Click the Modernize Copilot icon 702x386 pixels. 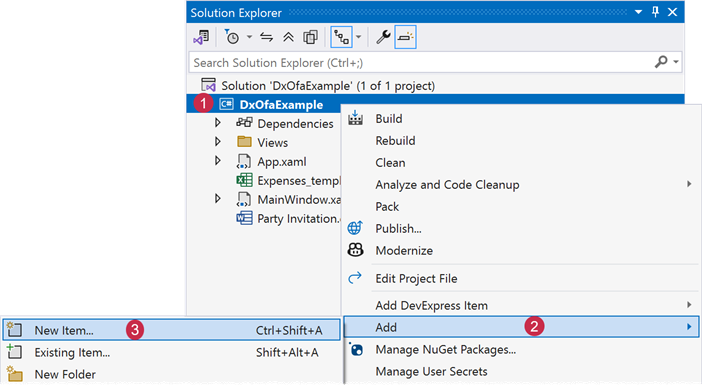point(355,250)
